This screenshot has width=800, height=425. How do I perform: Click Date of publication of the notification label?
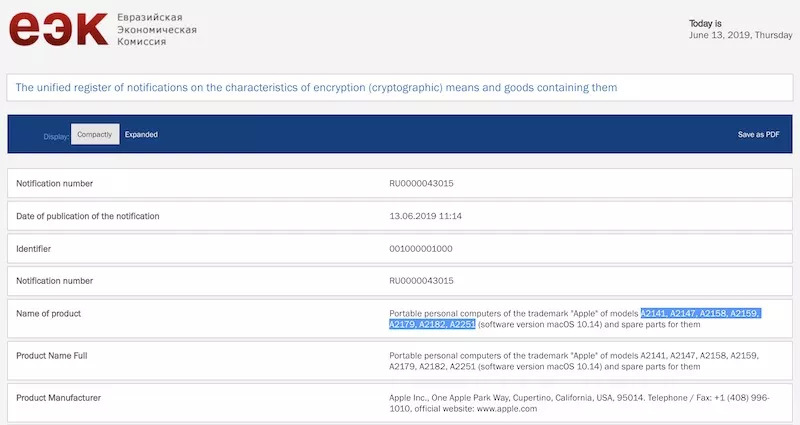88,216
